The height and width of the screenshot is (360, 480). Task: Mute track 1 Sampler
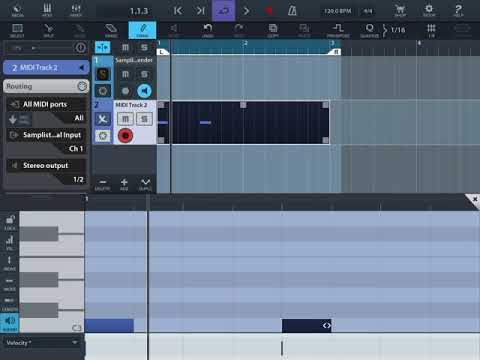point(125,74)
